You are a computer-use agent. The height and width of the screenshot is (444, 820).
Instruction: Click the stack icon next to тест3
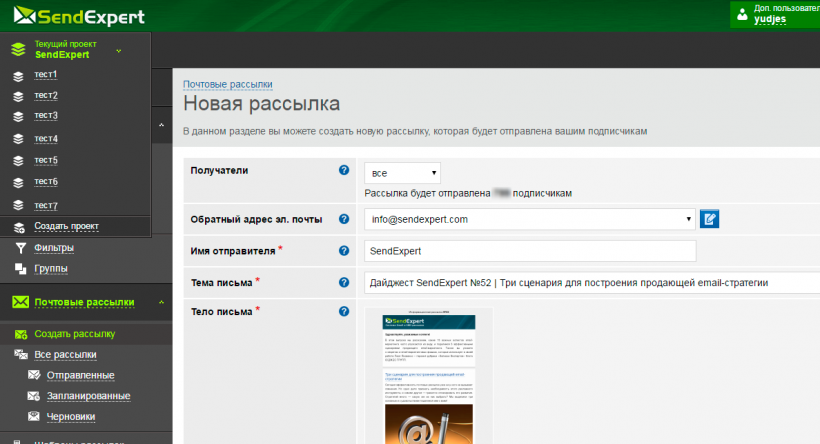point(18,117)
